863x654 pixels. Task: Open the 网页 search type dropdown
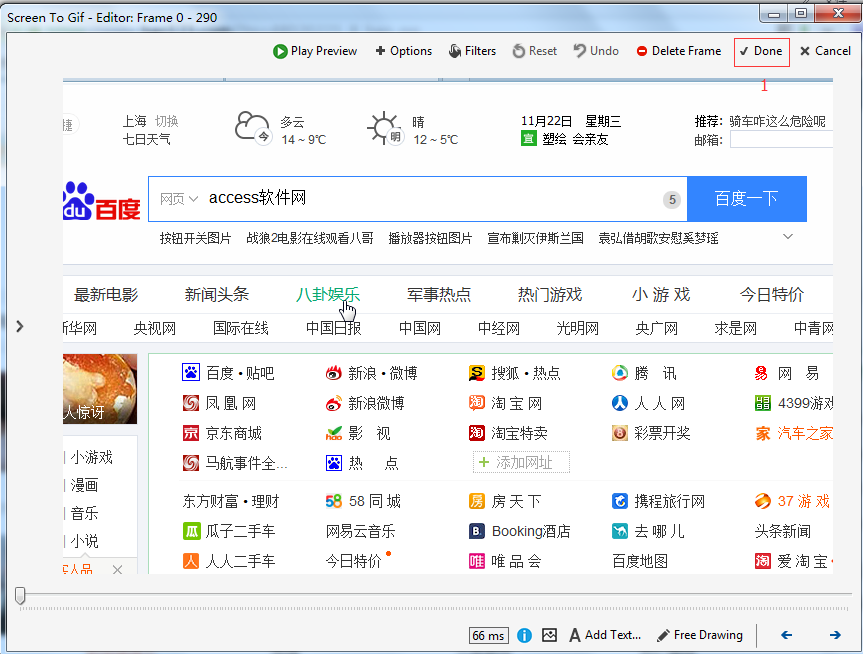tap(178, 199)
